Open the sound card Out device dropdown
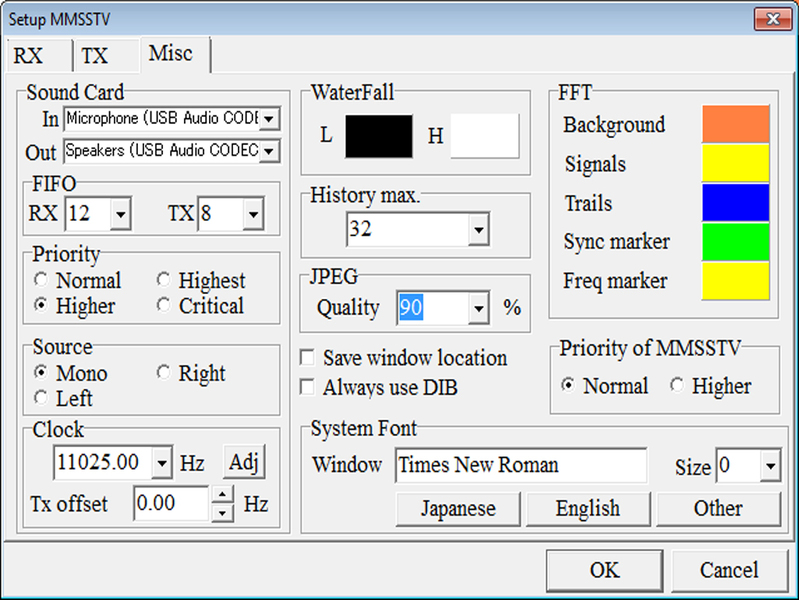Screen dimensions: 799x600 pyautogui.click(x=269, y=151)
